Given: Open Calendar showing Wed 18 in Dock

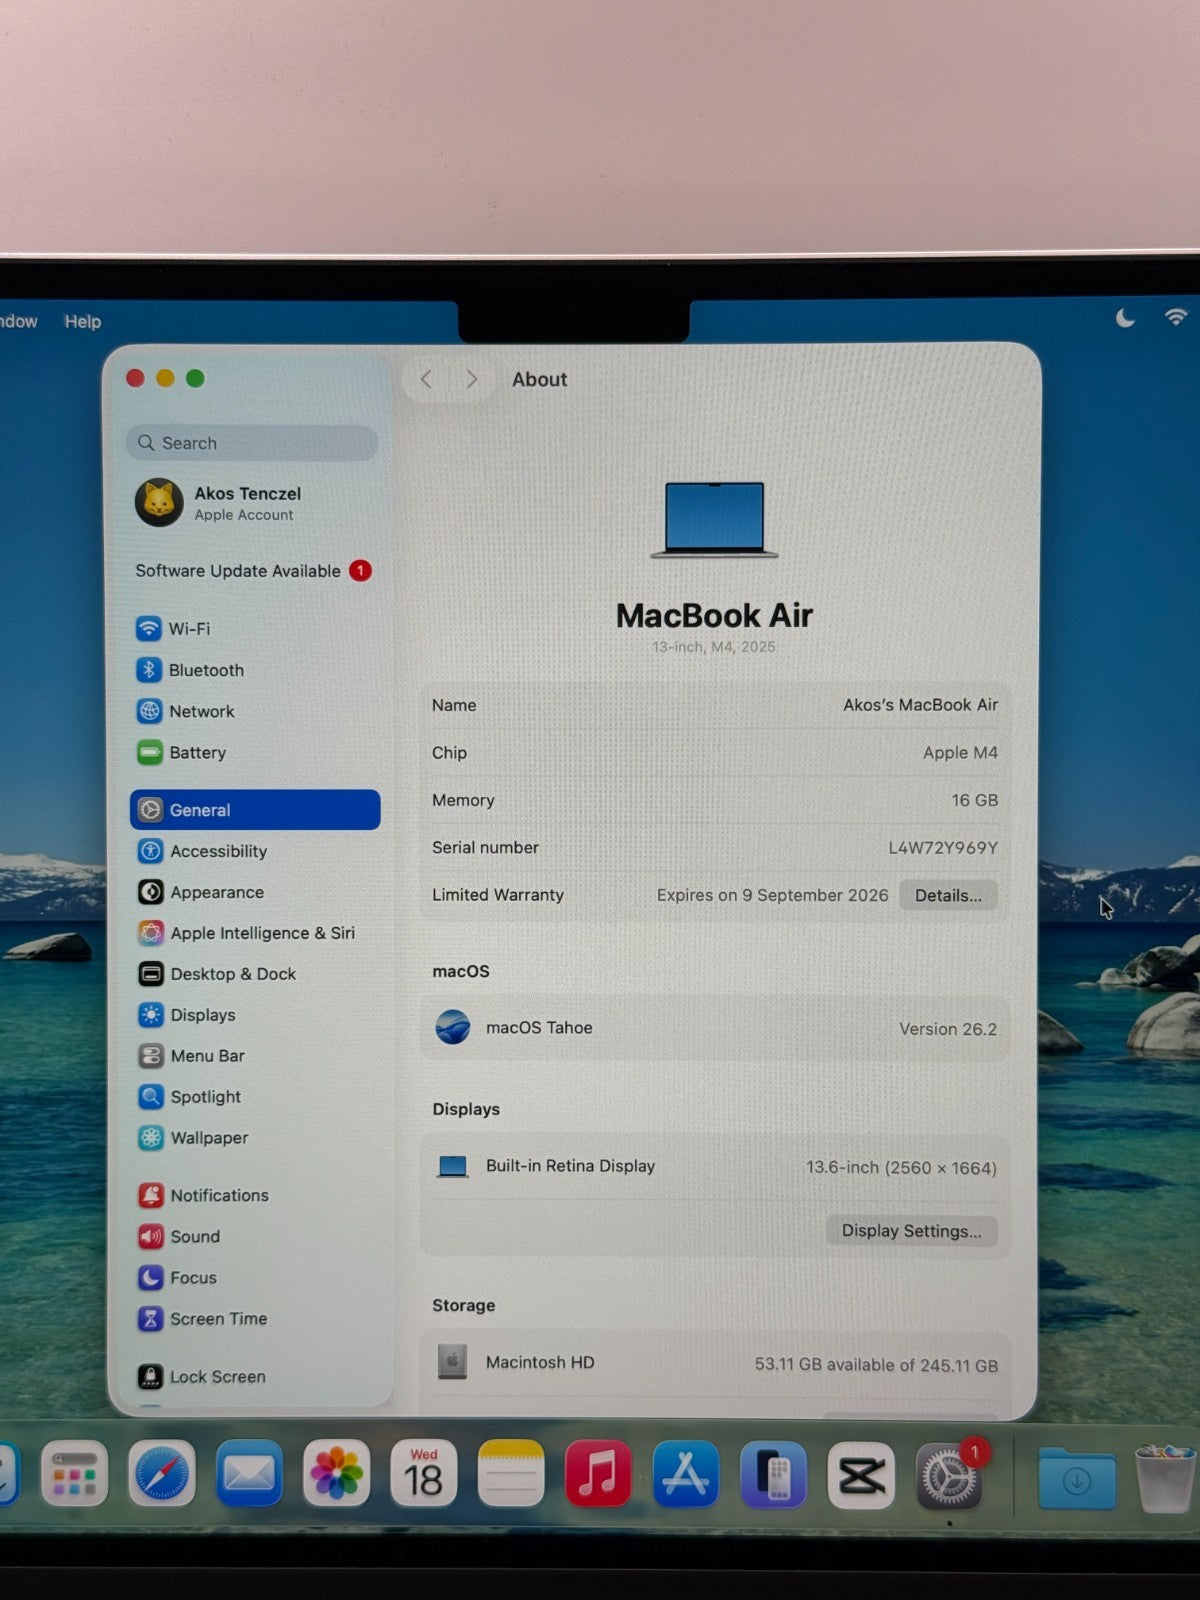Looking at the screenshot, I should 423,1473.
